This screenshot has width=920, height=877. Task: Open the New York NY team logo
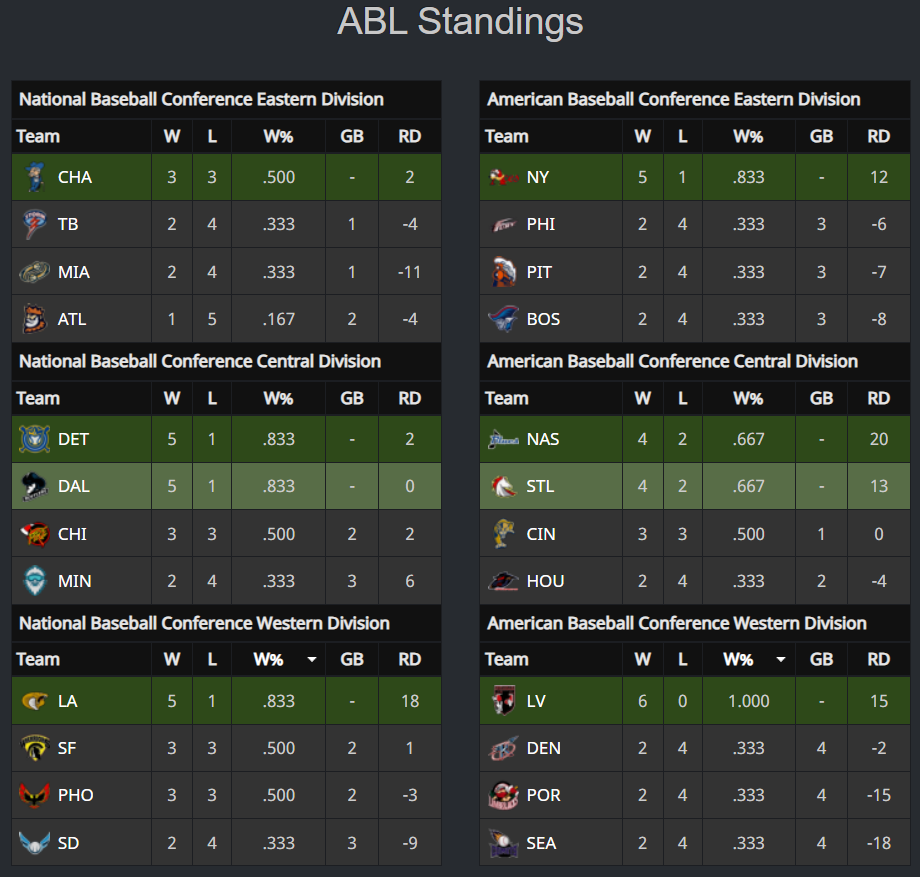tap(503, 177)
